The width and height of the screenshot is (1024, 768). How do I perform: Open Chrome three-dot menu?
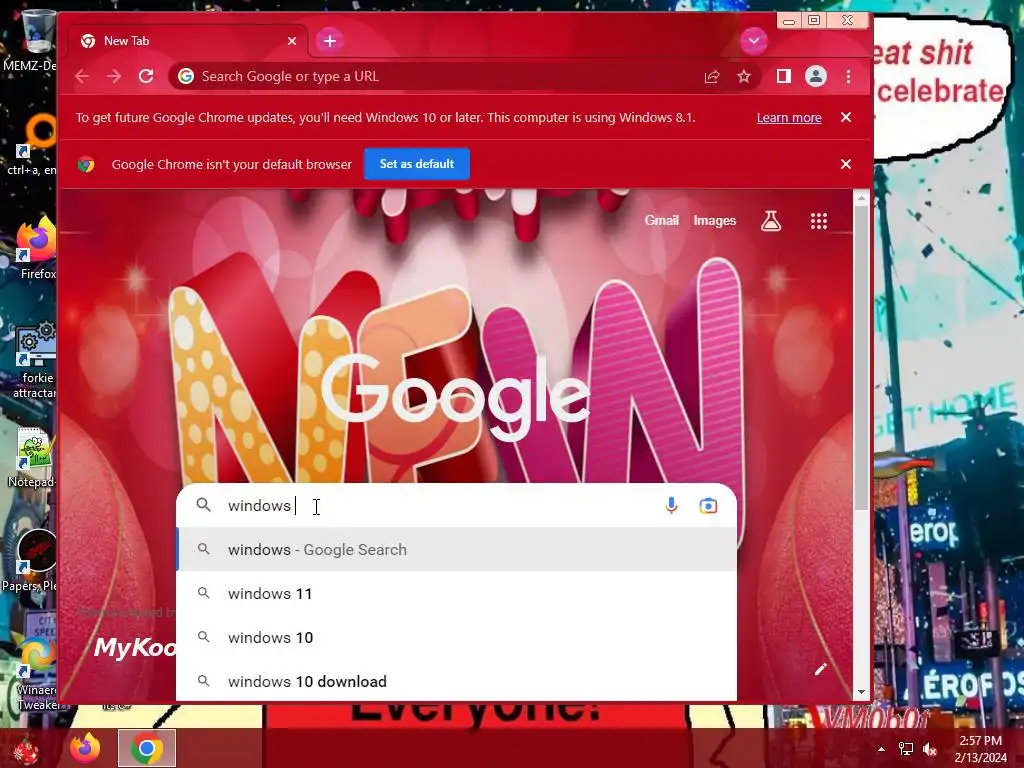pyautogui.click(x=848, y=76)
